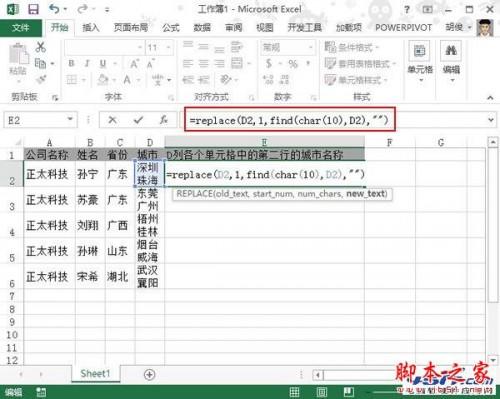Screen dimensions: 500x399
Task: Click the Percent Style icon
Action: (x=293, y=63)
